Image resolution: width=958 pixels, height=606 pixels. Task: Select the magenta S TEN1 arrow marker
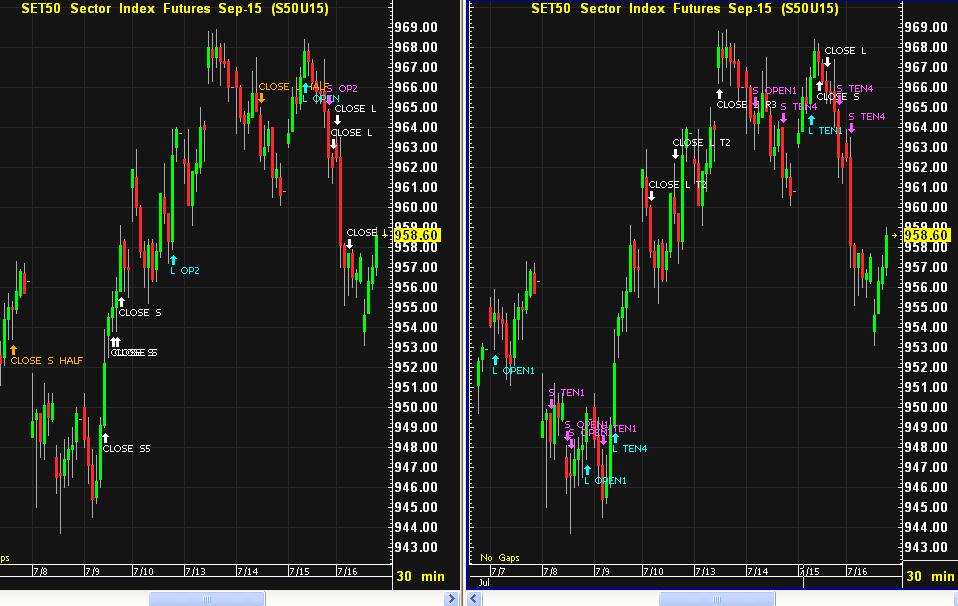click(551, 403)
